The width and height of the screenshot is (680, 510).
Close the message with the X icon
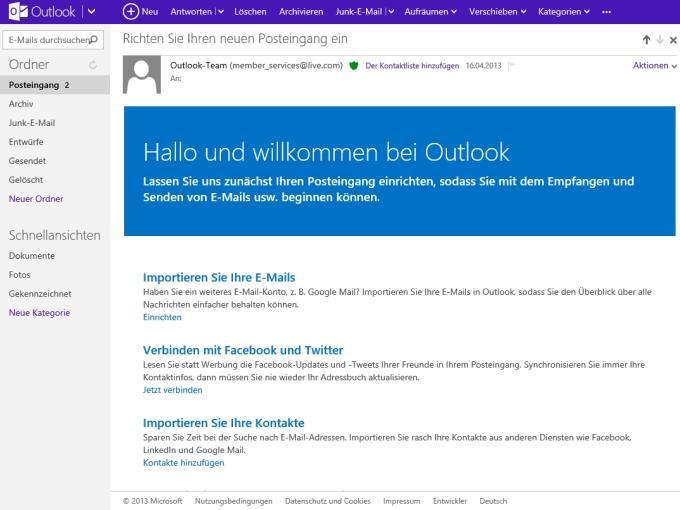pos(673,40)
